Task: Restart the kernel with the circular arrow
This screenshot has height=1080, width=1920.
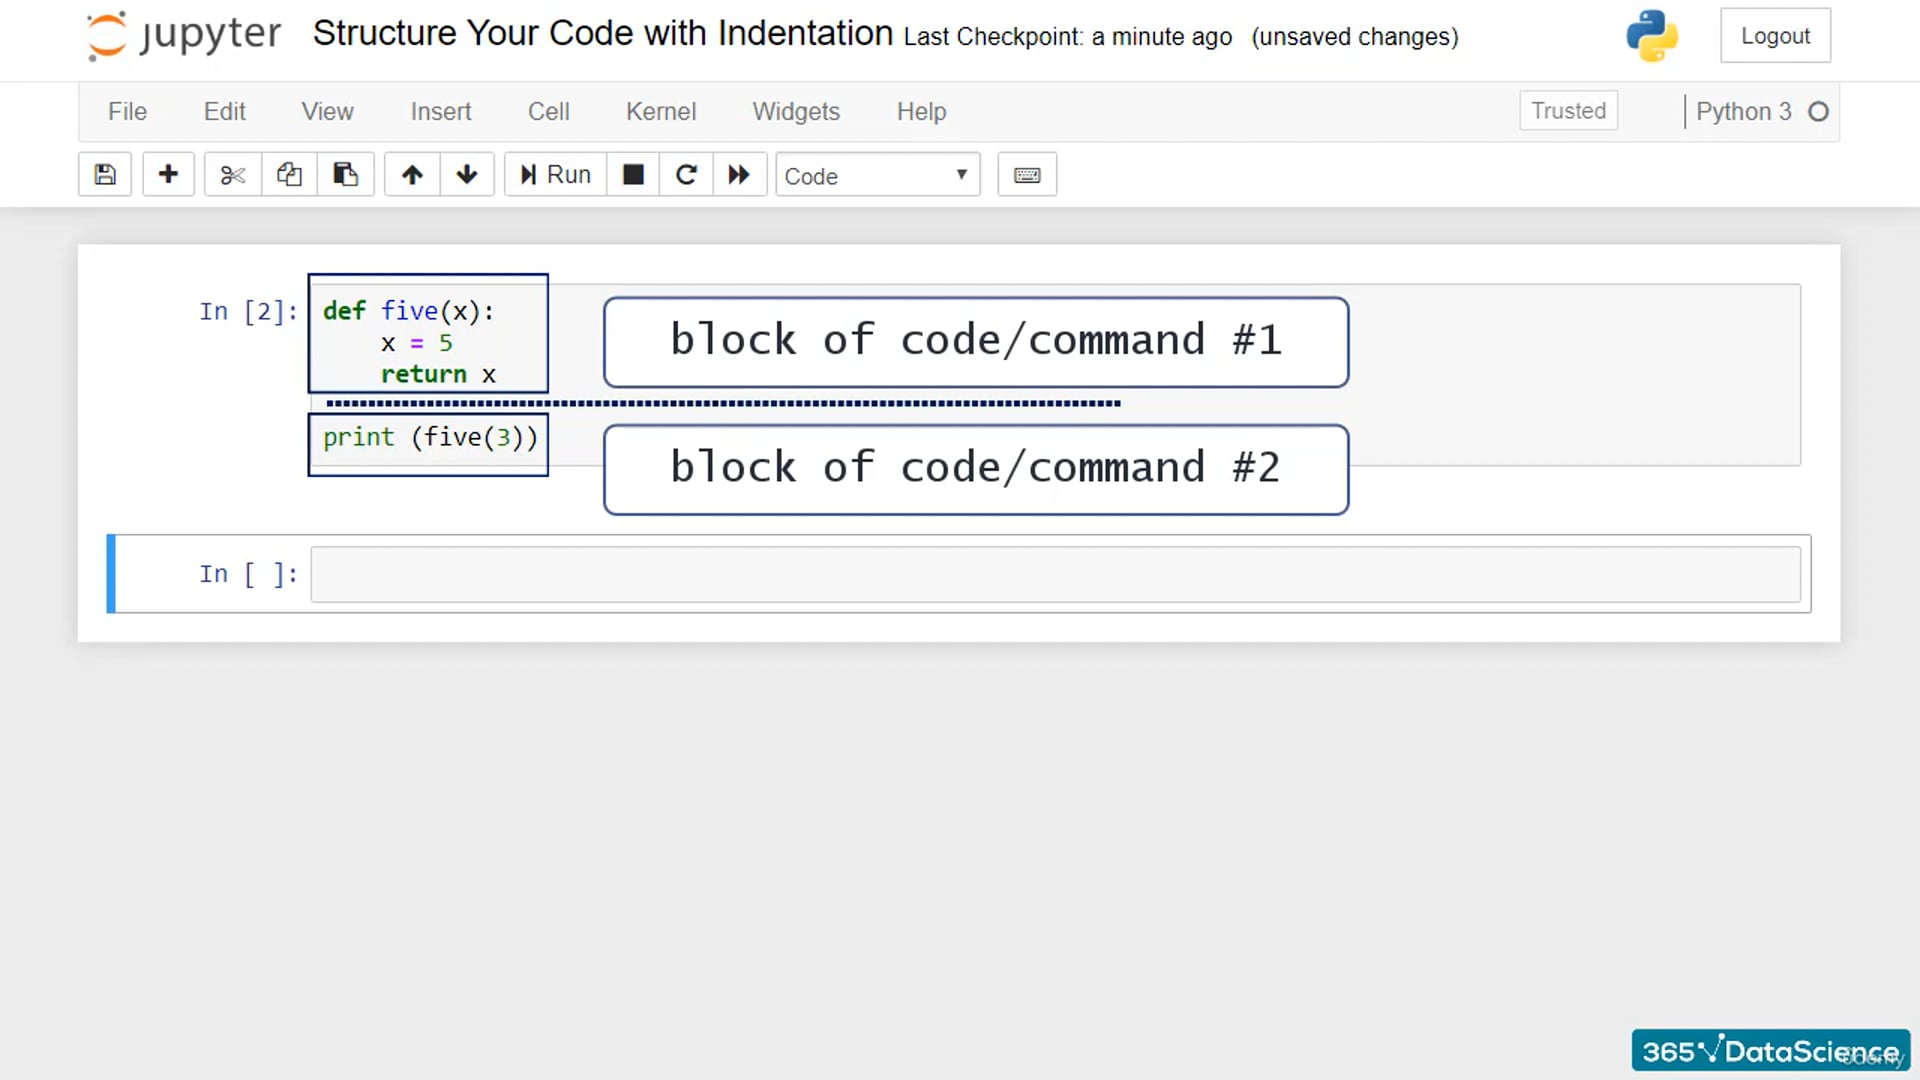Action: [x=686, y=175]
